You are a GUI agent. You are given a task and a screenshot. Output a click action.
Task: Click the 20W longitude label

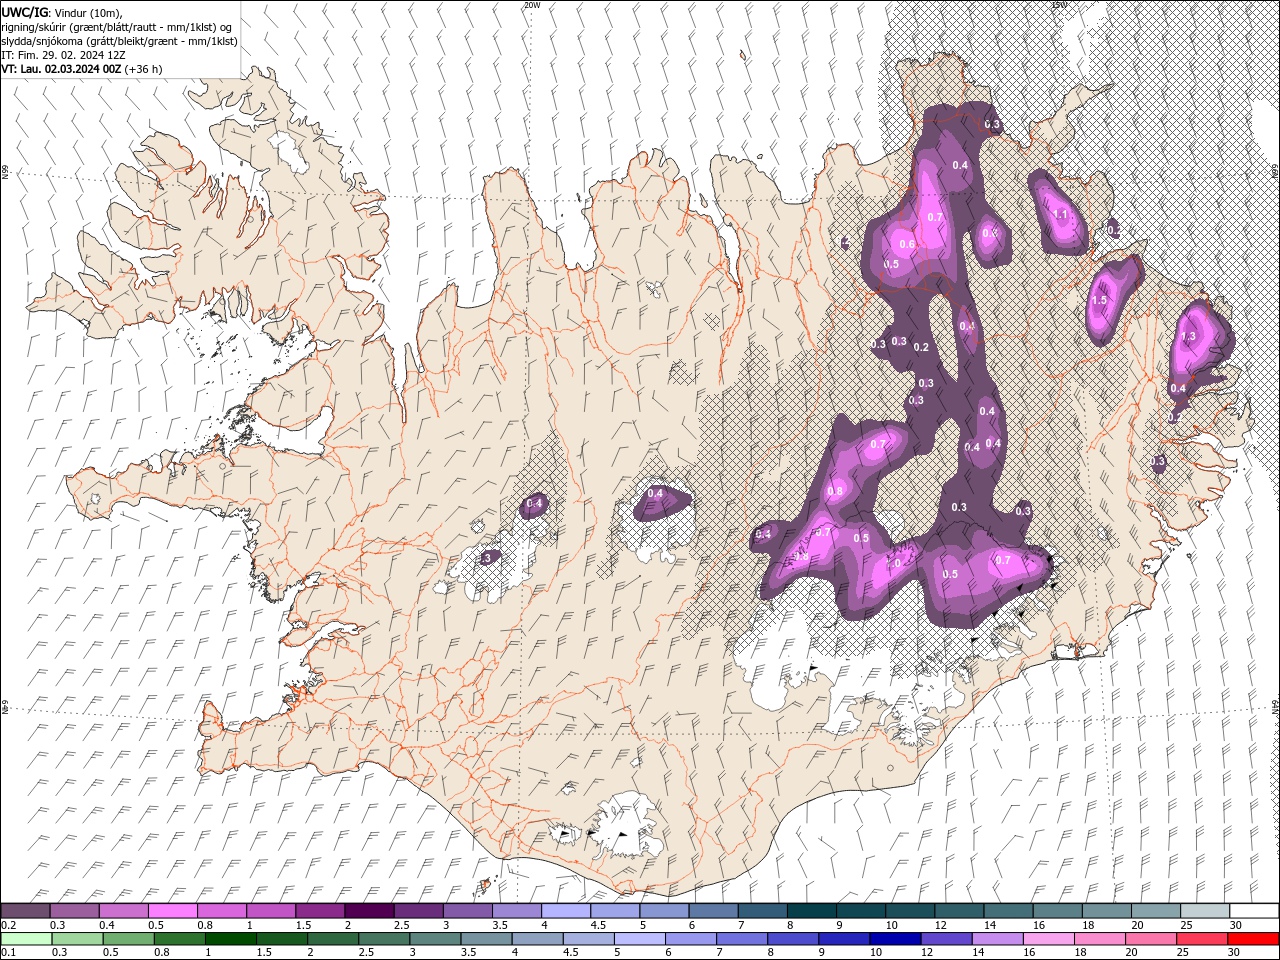(x=532, y=5)
